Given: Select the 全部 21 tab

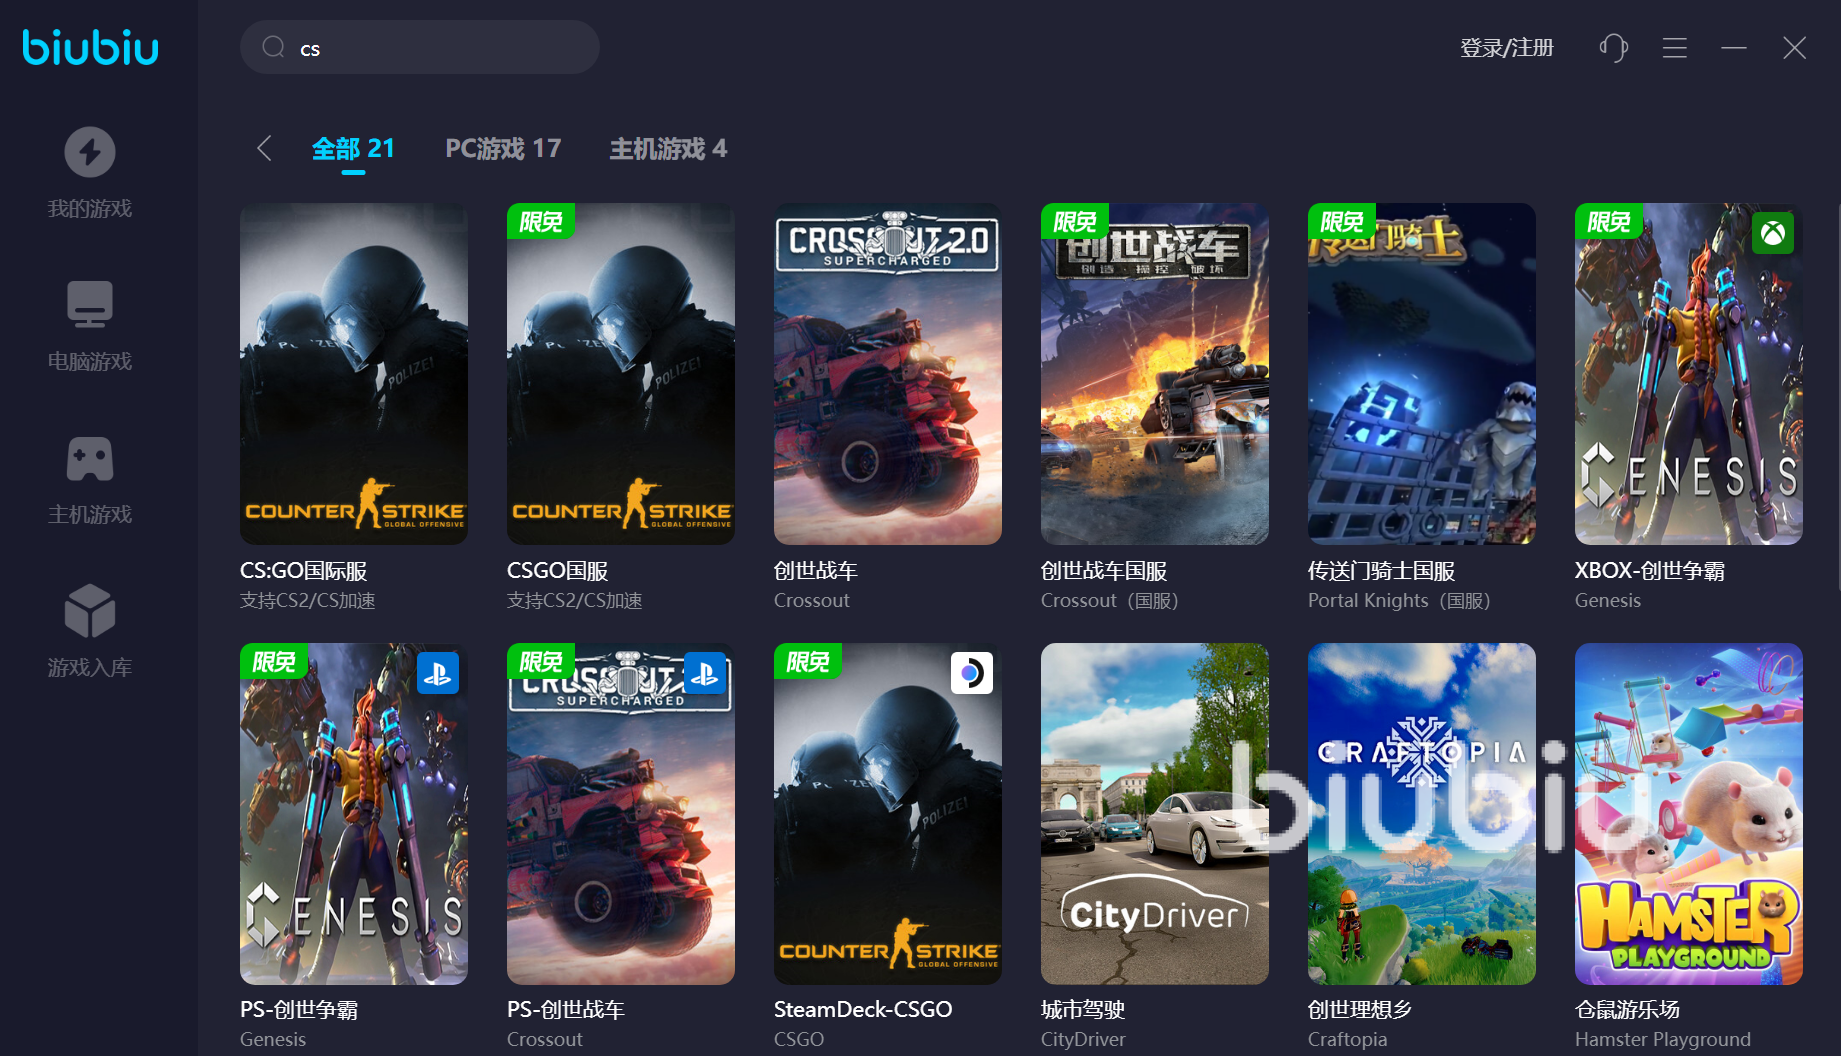Looking at the screenshot, I should pyautogui.click(x=353, y=149).
